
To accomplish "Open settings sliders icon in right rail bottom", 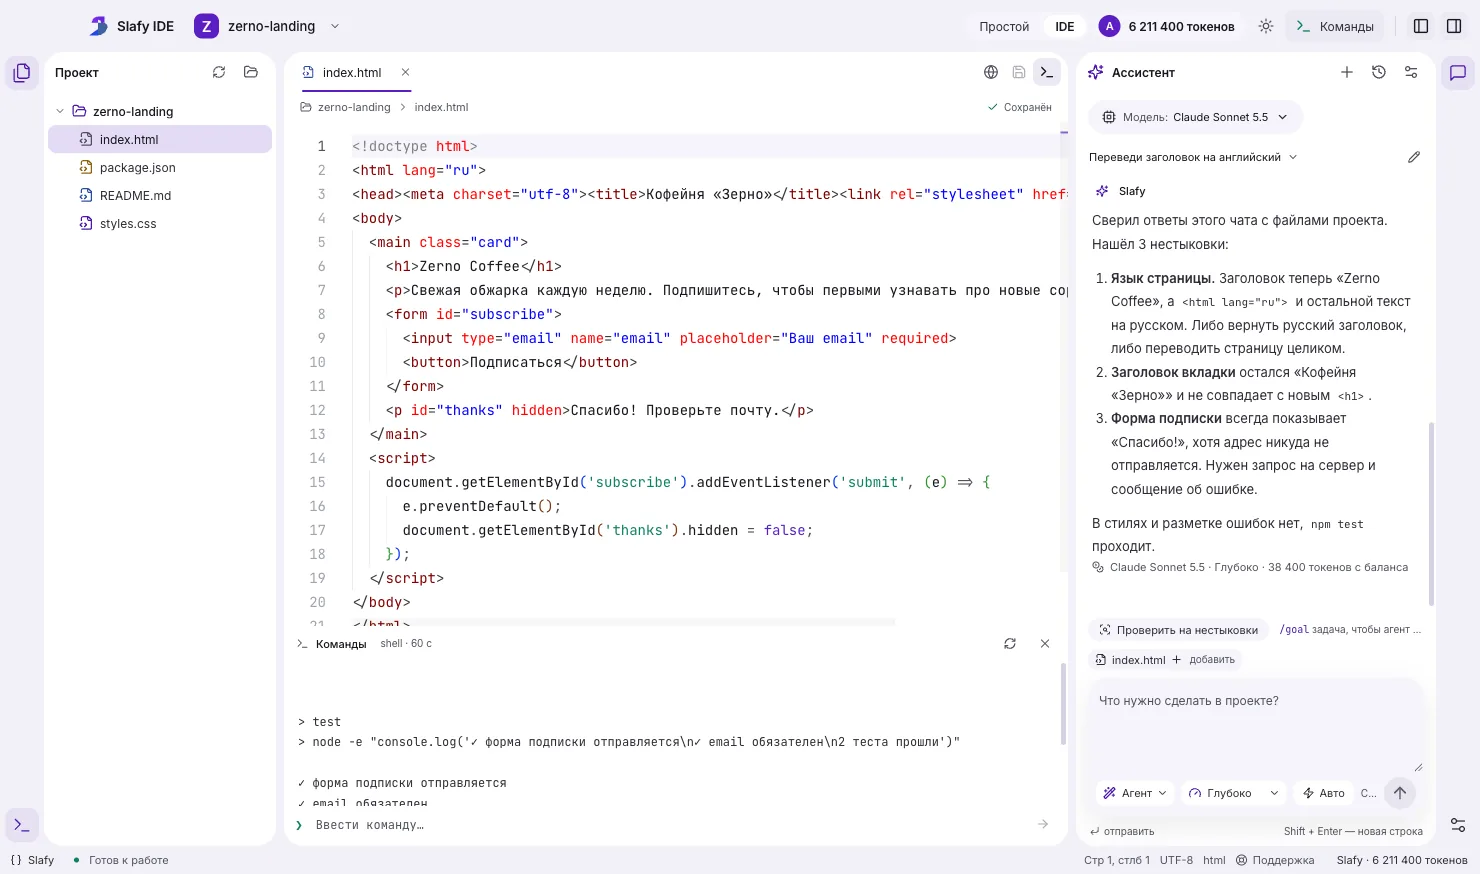I will tap(1458, 825).
